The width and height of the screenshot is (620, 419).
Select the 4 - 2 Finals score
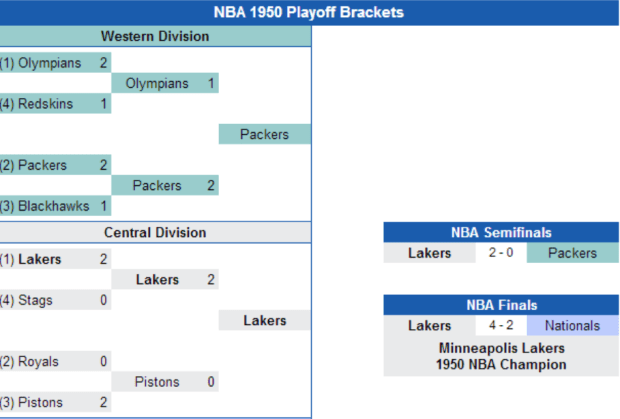pyautogui.click(x=501, y=326)
